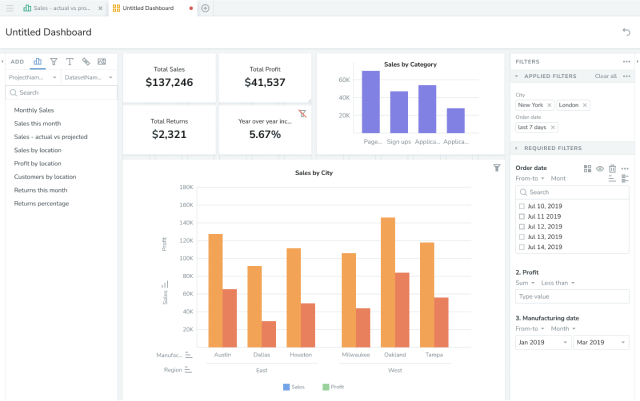Select the image widget icon in Add toolbar

[102, 61]
